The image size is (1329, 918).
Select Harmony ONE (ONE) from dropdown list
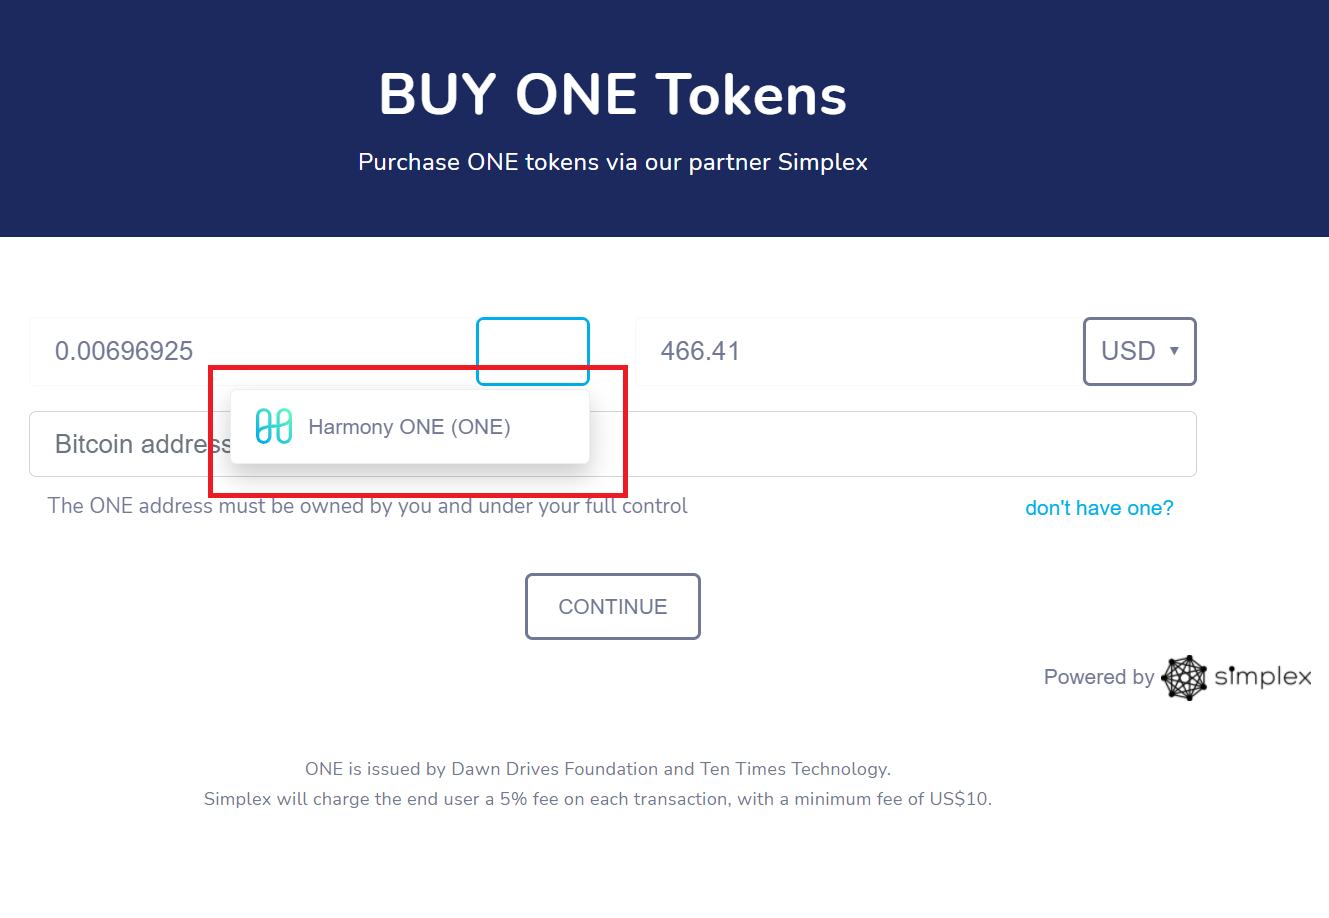(410, 427)
